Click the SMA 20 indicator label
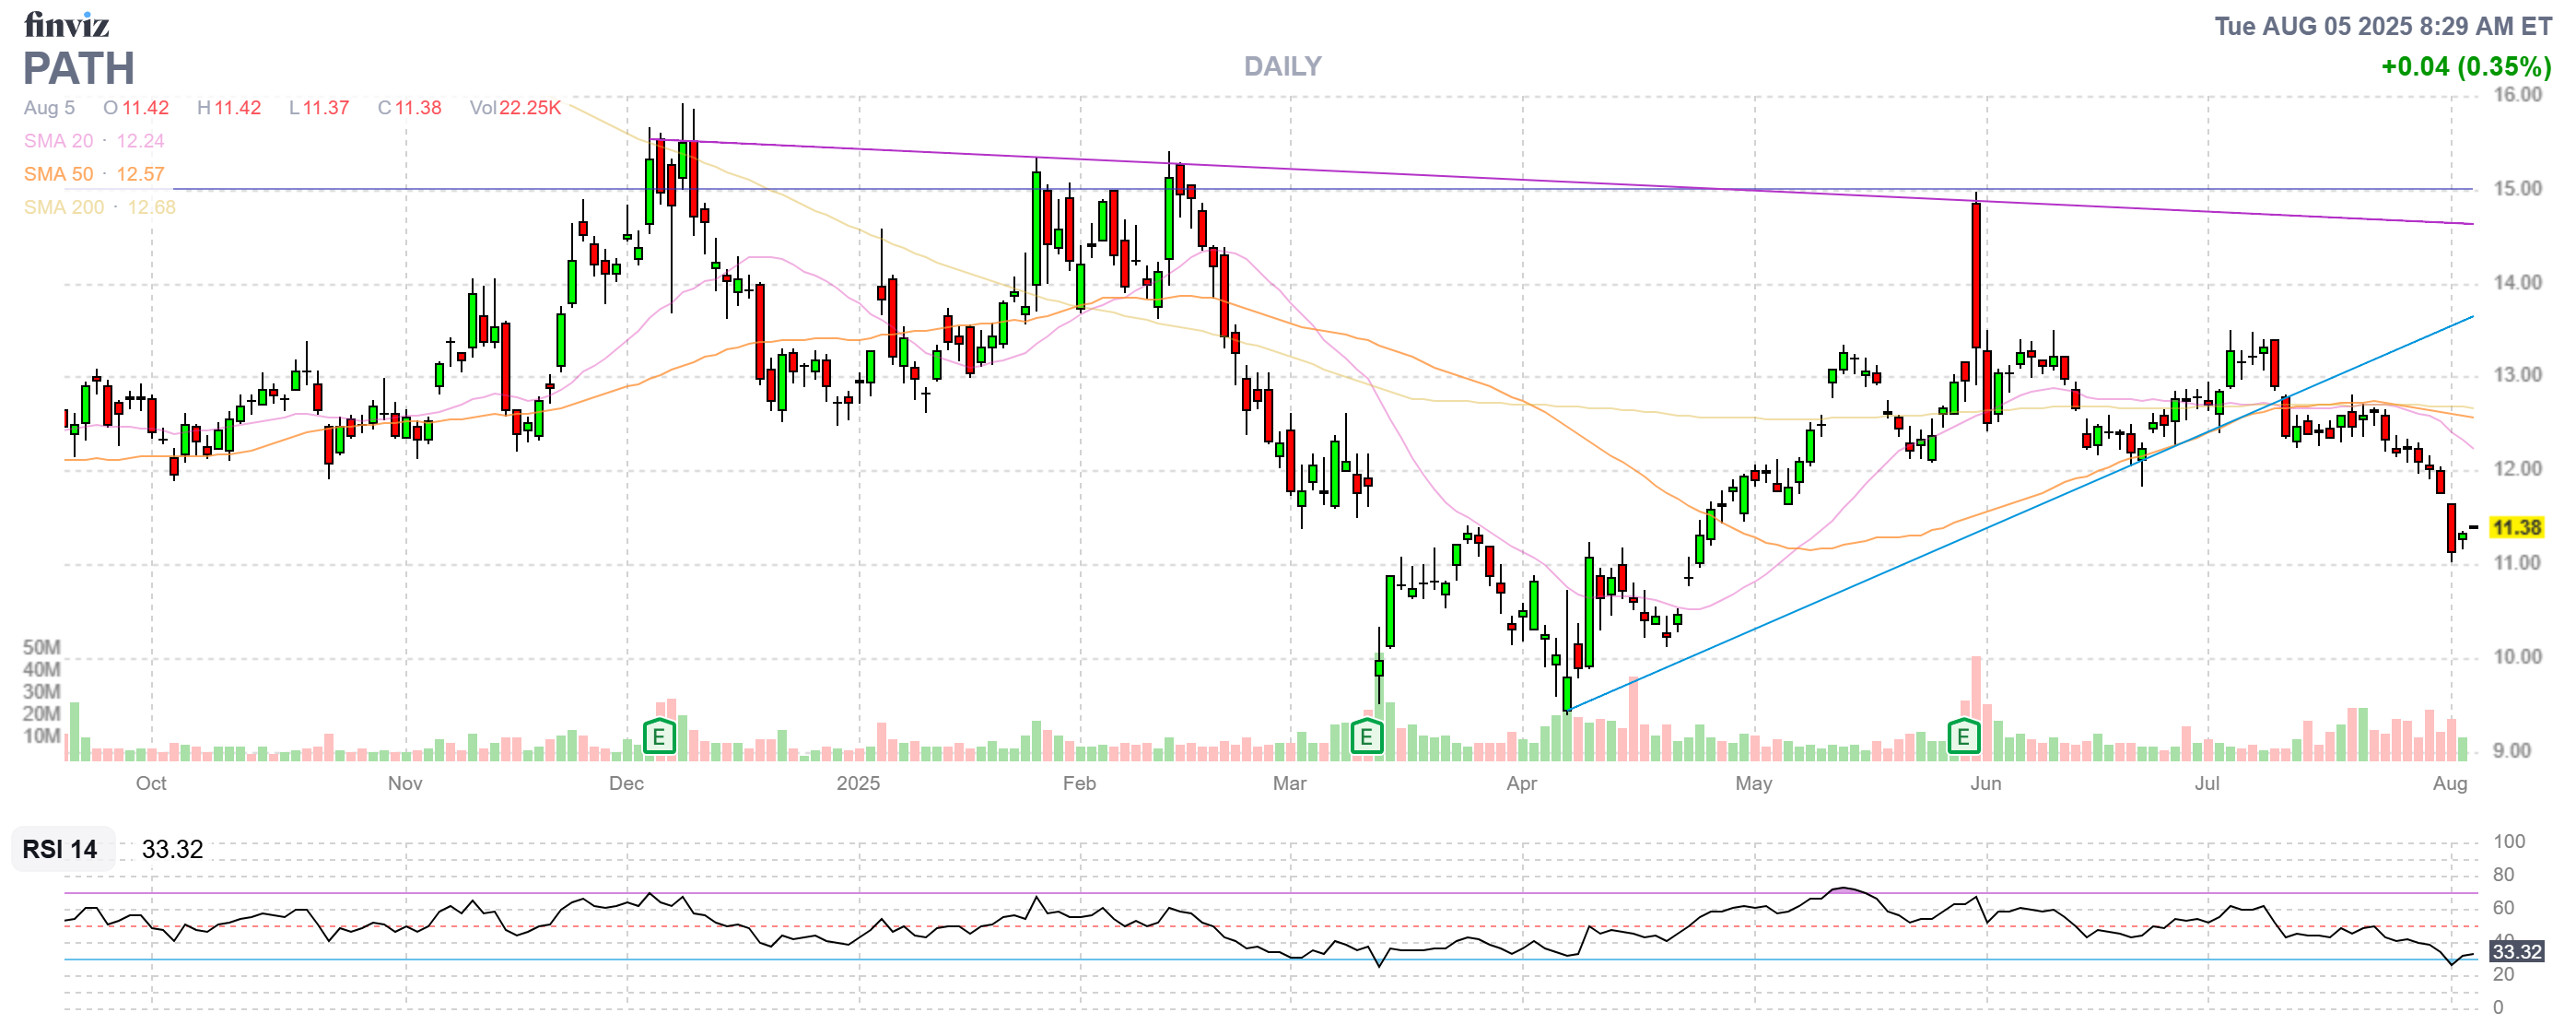Screen dimensions: 2576x1036 click(x=58, y=141)
